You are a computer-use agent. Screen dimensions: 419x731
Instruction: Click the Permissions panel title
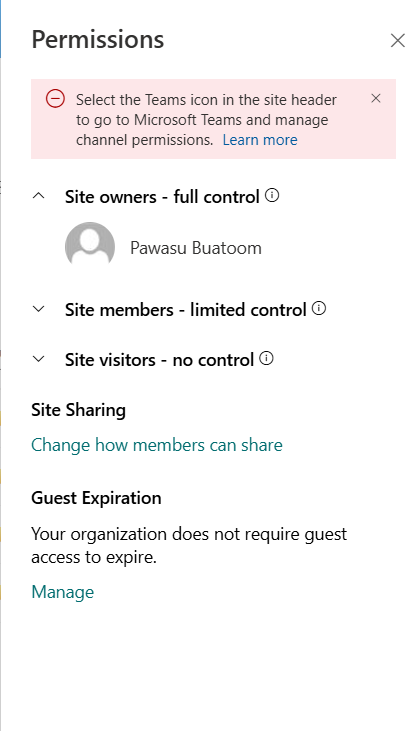98,40
